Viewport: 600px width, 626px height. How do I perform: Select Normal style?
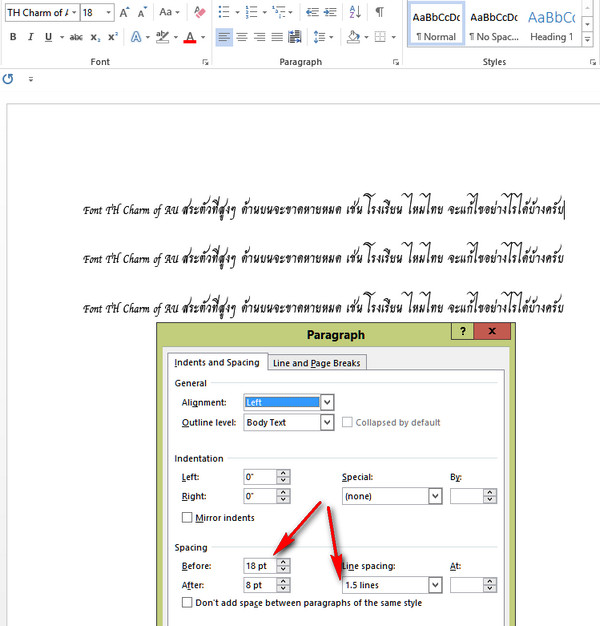tap(436, 25)
